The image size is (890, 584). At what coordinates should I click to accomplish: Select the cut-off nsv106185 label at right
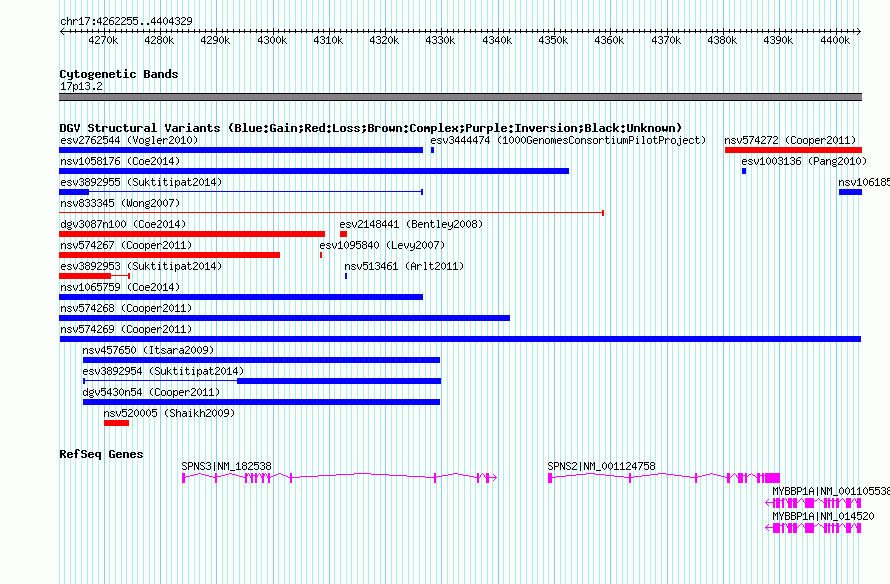[864, 182]
